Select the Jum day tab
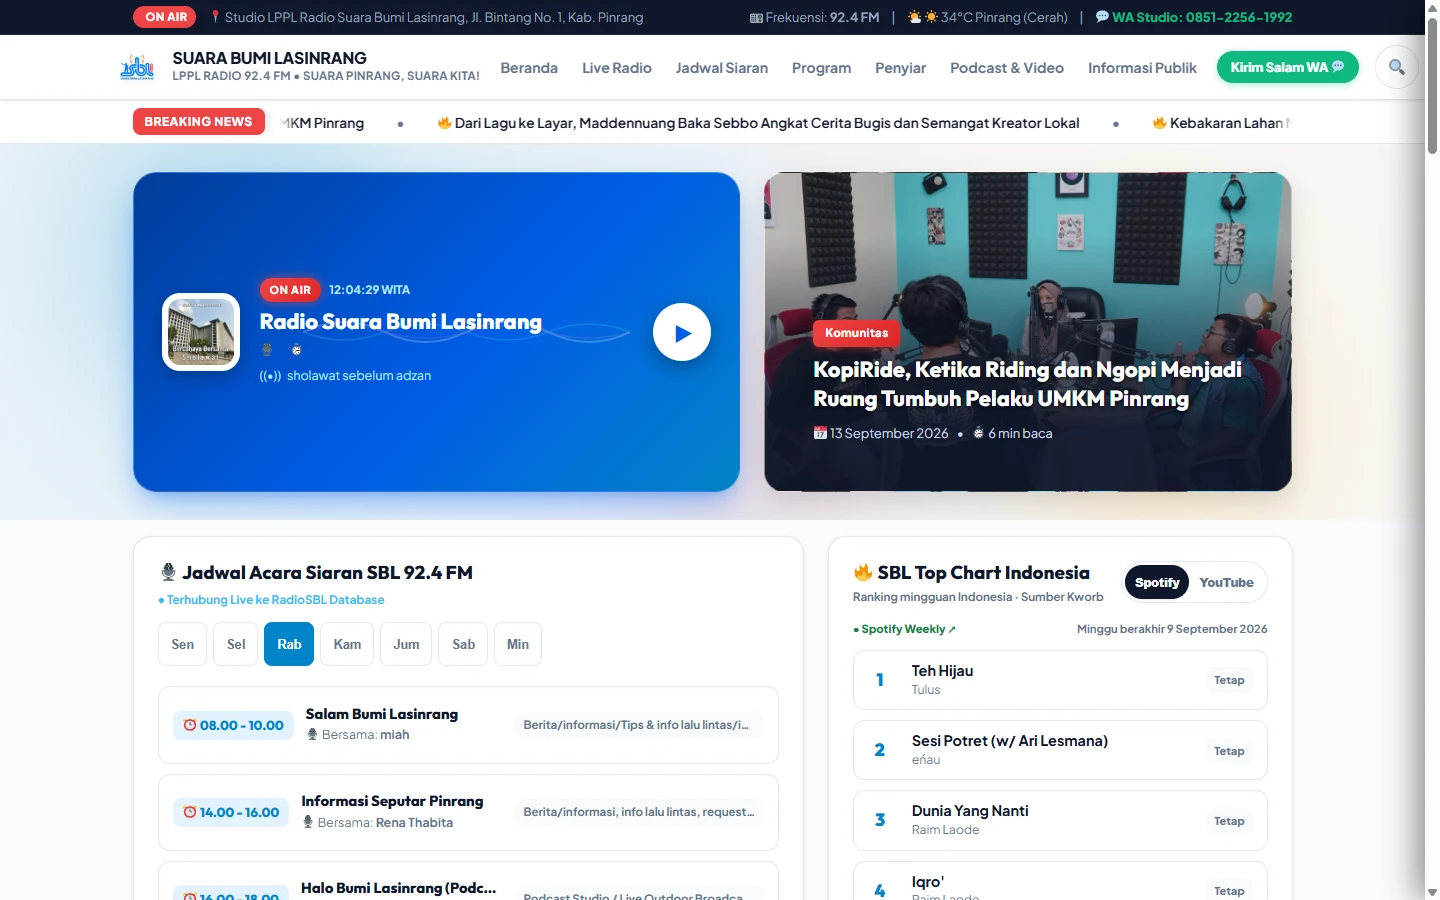Viewport: 1440px width, 900px height. click(x=406, y=644)
